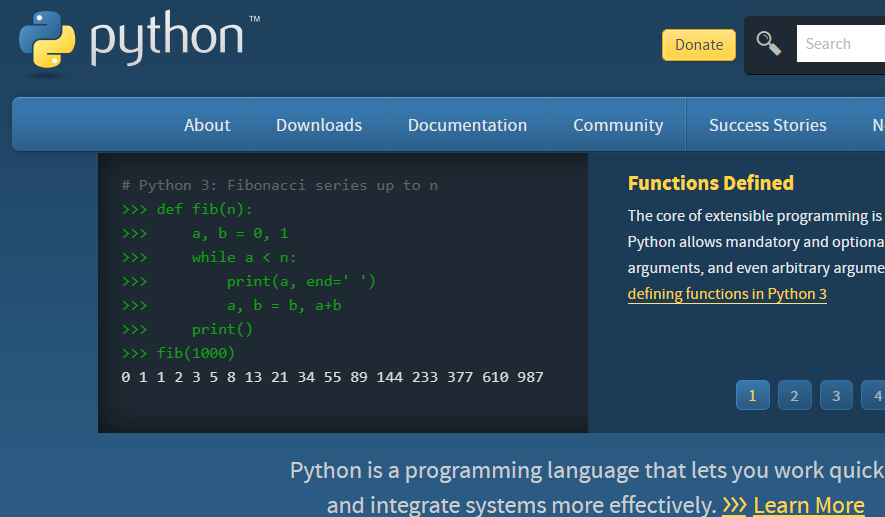This screenshot has width=885, height=517.
Task: Open the Documentation menu
Action: (x=467, y=125)
